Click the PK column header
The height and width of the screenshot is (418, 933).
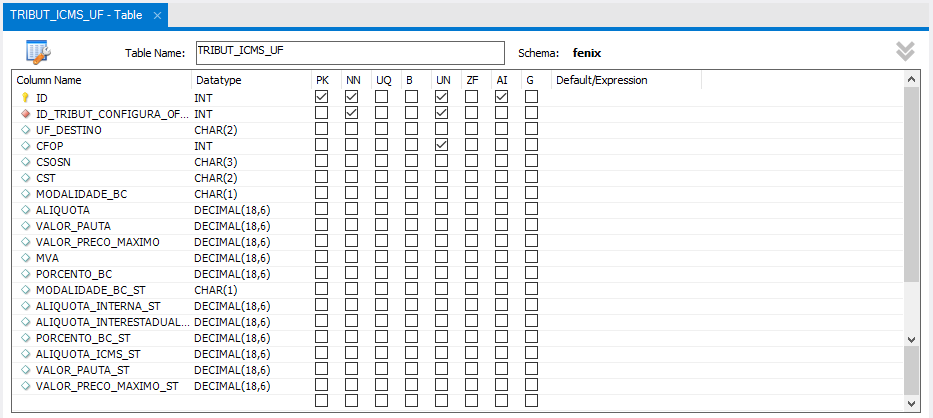322,80
